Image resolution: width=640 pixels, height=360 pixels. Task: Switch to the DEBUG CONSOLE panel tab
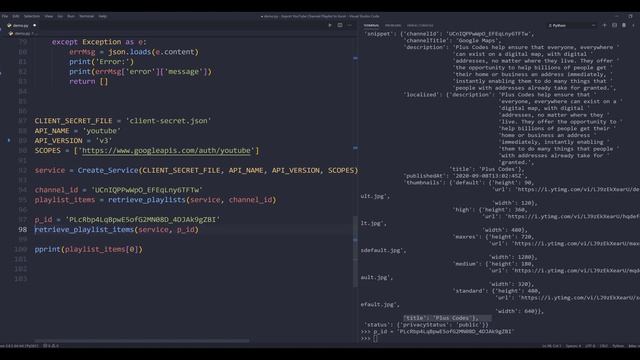(x=420, y=25)
